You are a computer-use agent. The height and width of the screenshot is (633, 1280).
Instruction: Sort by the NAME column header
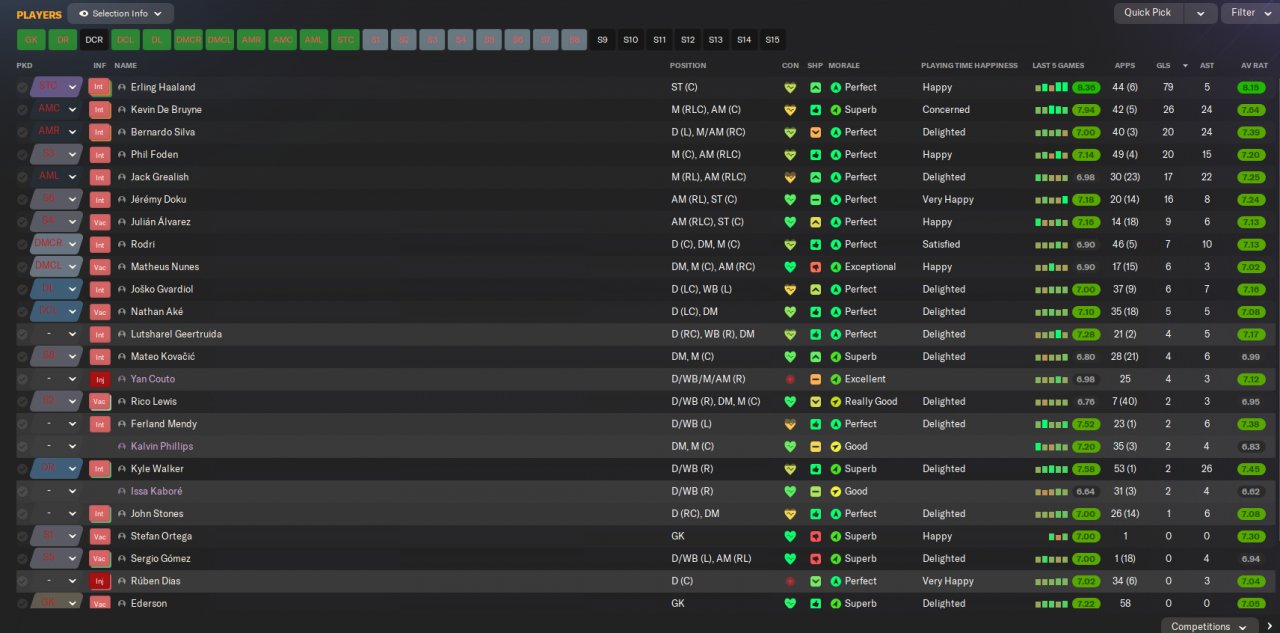[x=125, y=66]
